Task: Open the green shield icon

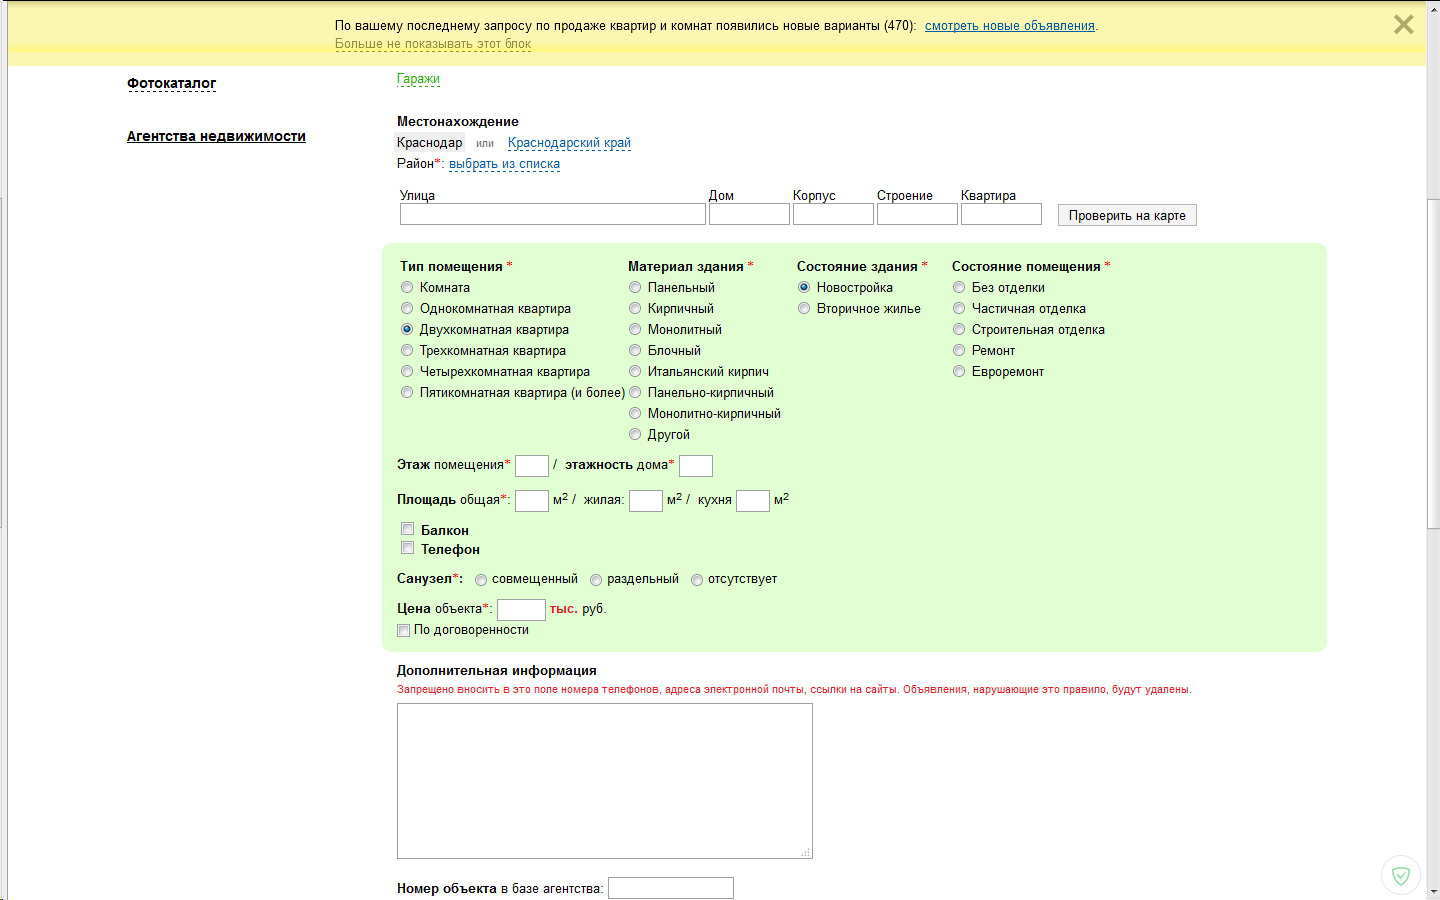Action: tap(1401, 875)
